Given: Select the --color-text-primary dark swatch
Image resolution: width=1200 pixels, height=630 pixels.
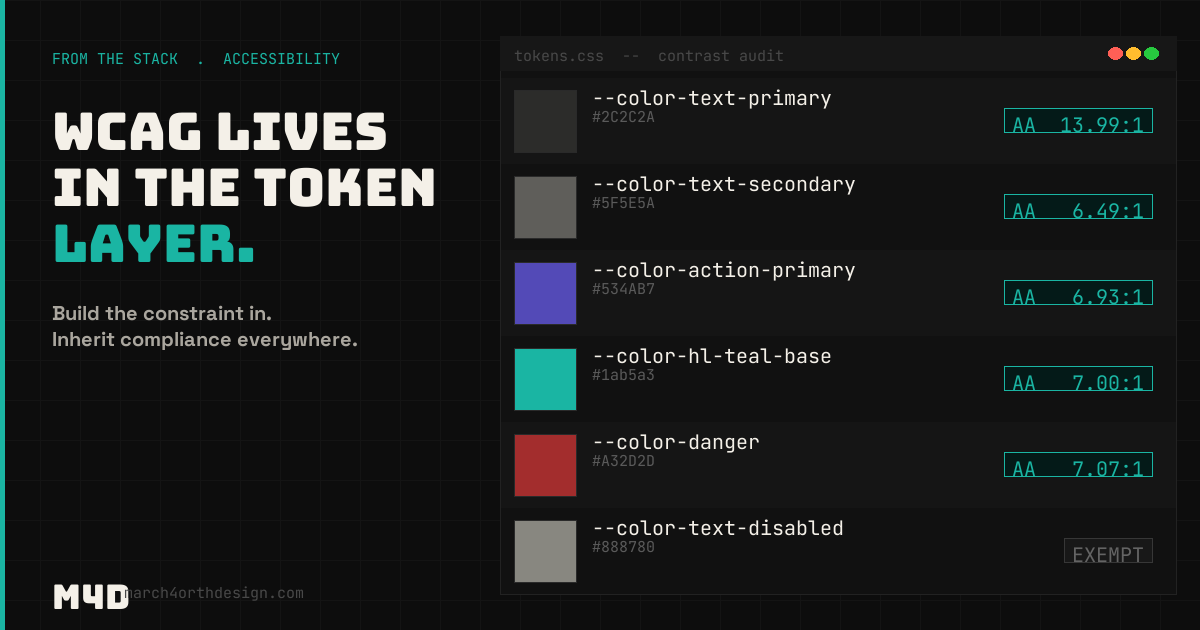Looking at the screenshot, I should click(x=545, y=121).
